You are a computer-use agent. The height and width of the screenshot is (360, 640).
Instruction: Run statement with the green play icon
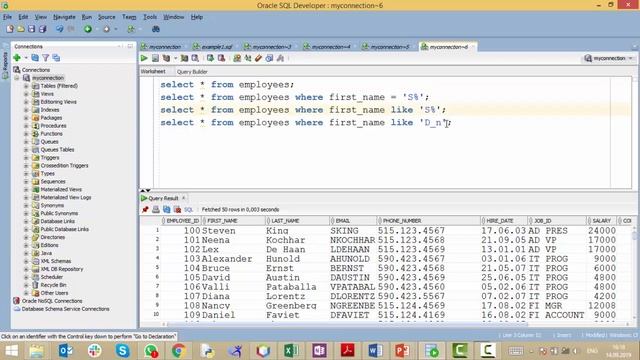pyautogui.click(x=144, y=58)
